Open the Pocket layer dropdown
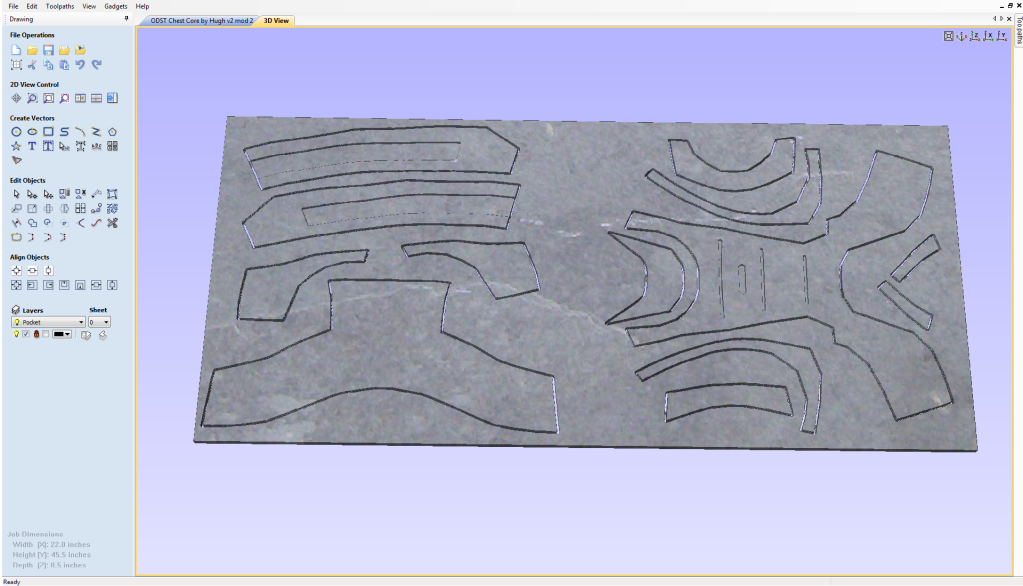Screen dimensions: 1023x586 pyautogui.click(x=48, y=322)
